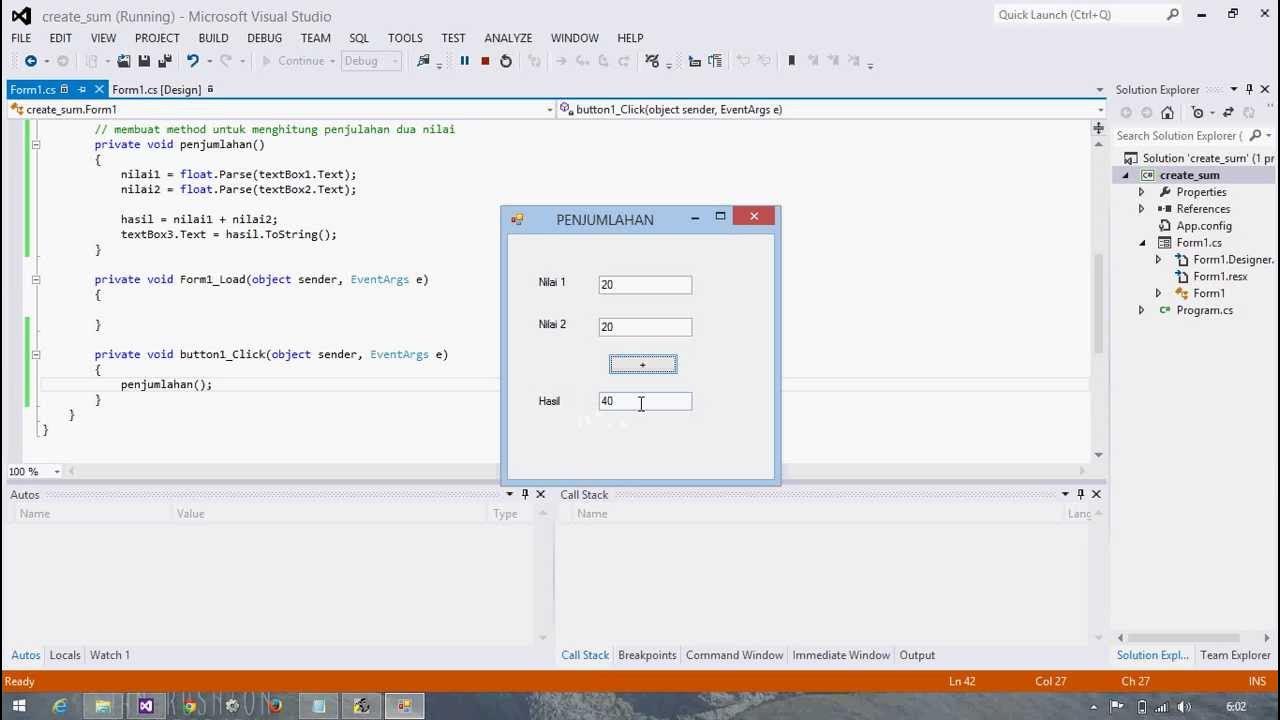Open the TOOLS menu
1280x720 pixels.
tap(405, 38)
